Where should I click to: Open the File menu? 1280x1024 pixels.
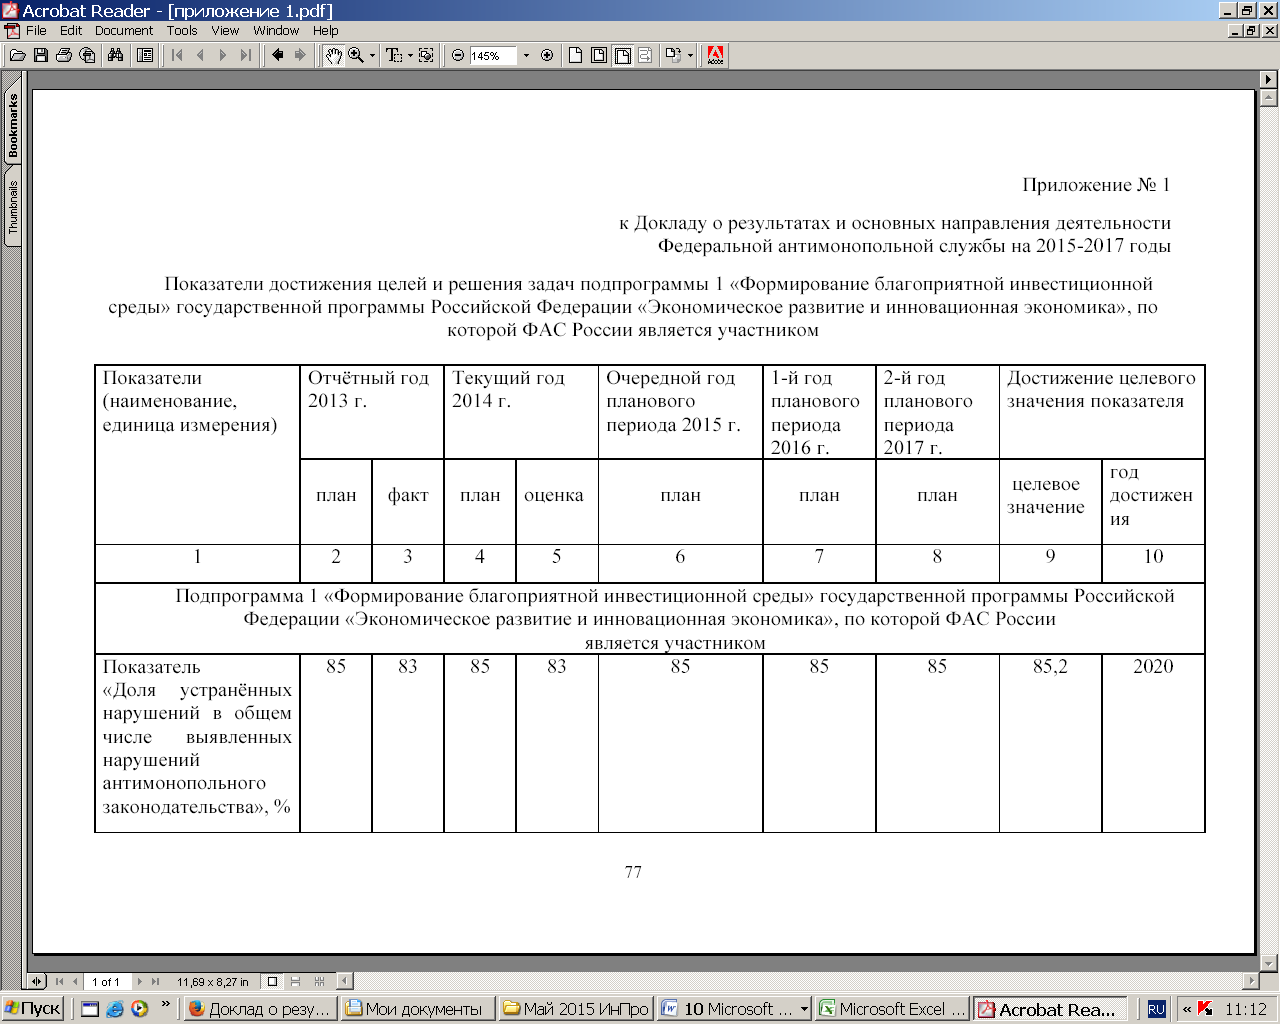[x=36, y=31]
